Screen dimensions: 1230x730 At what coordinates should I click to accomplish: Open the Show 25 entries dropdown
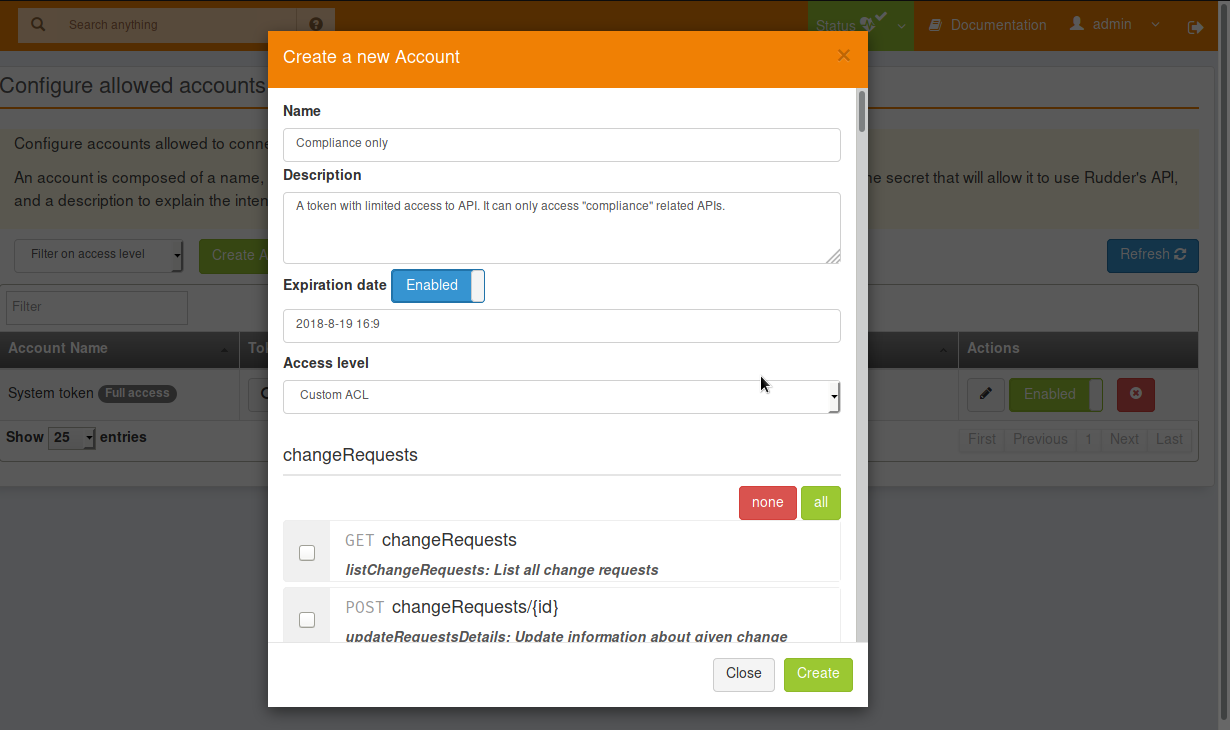point(71,437)
